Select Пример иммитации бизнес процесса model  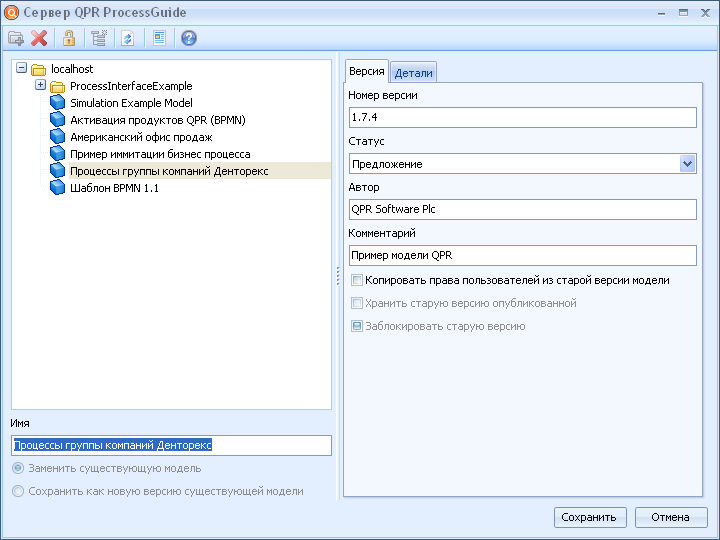point(160,154)
